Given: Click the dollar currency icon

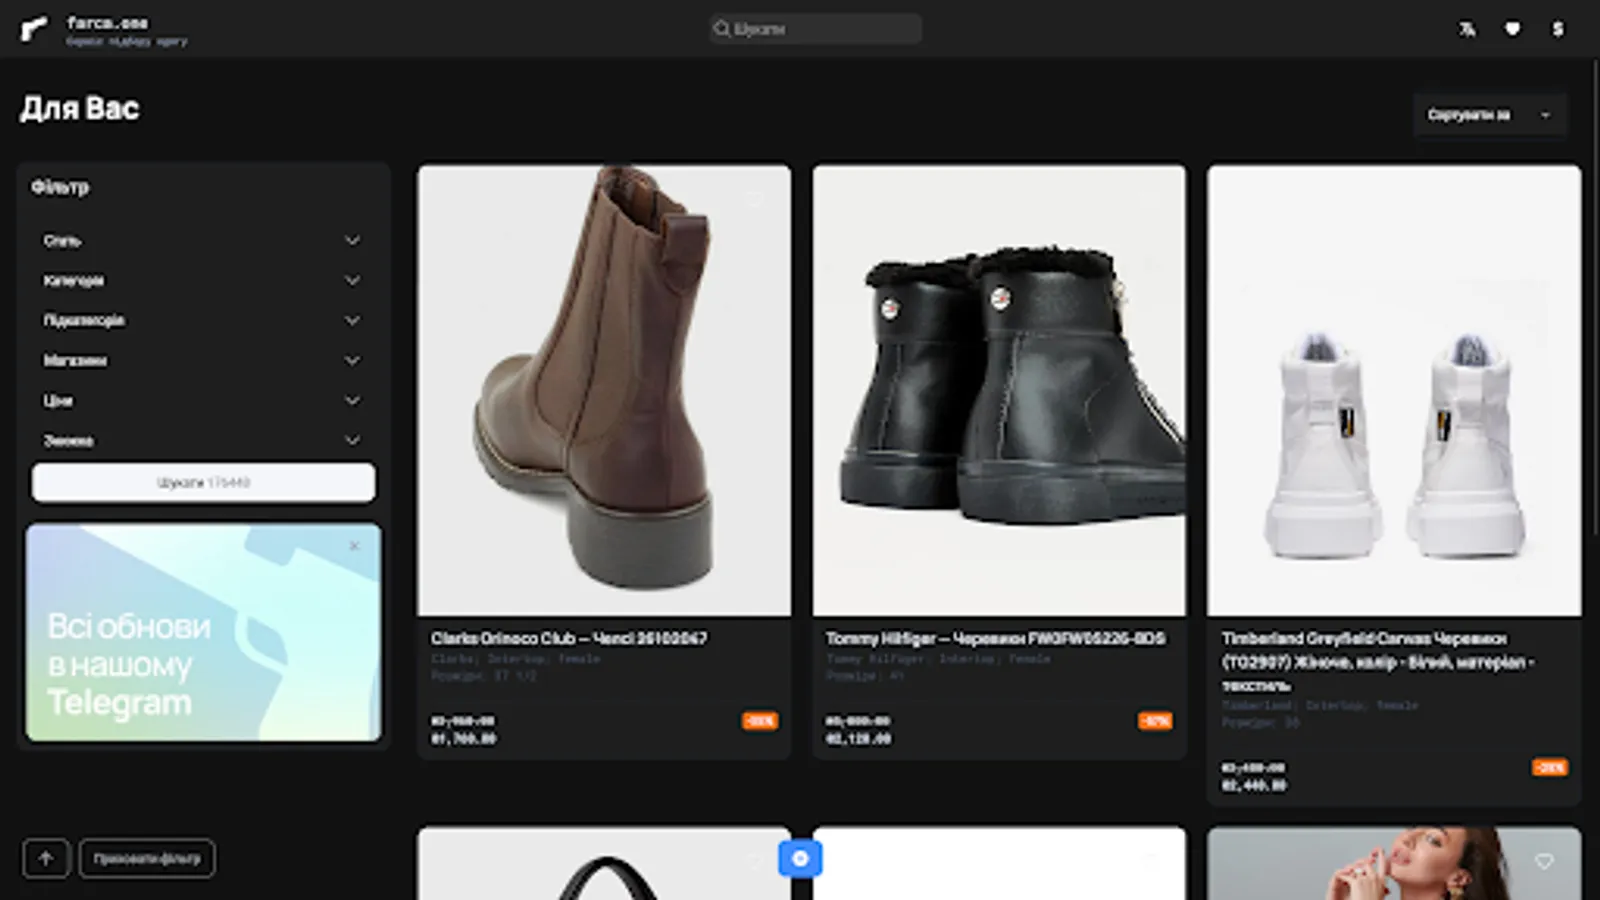Looking at the screenshot, I should point(1557,29).
